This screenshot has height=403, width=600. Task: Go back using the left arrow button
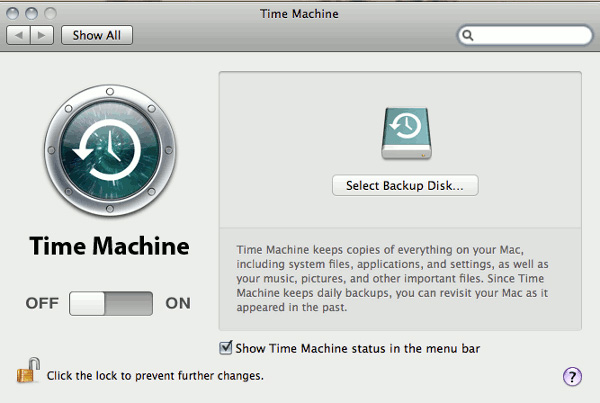19,35
